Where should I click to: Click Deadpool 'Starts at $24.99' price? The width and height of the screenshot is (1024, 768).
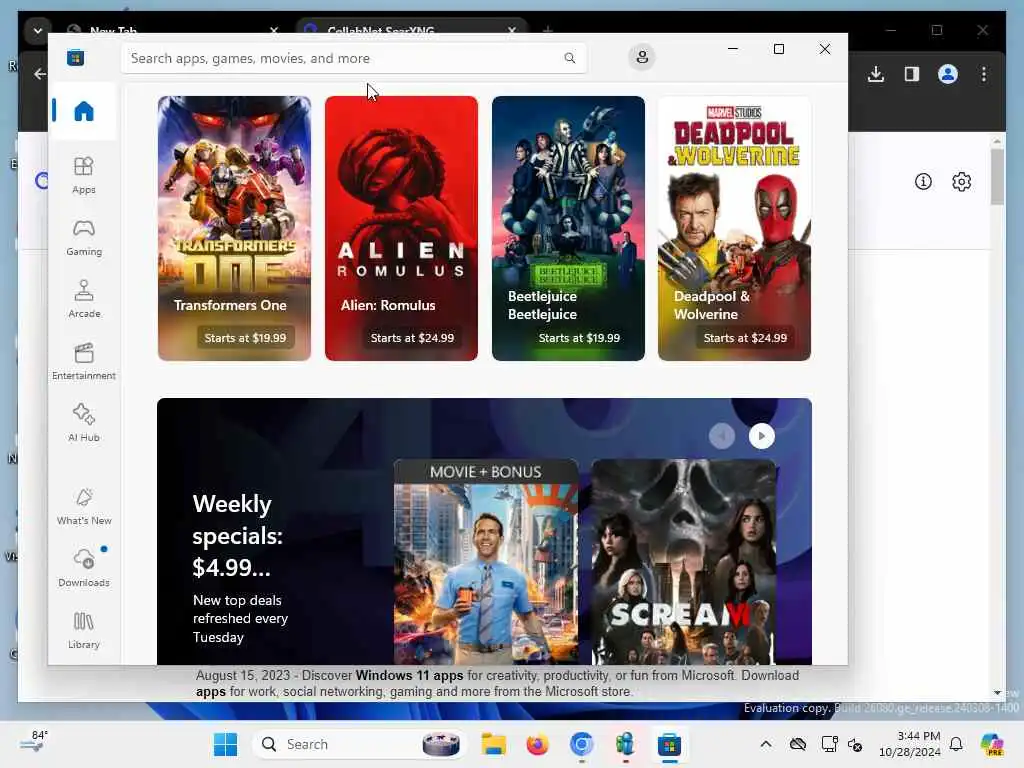point(745,338)
